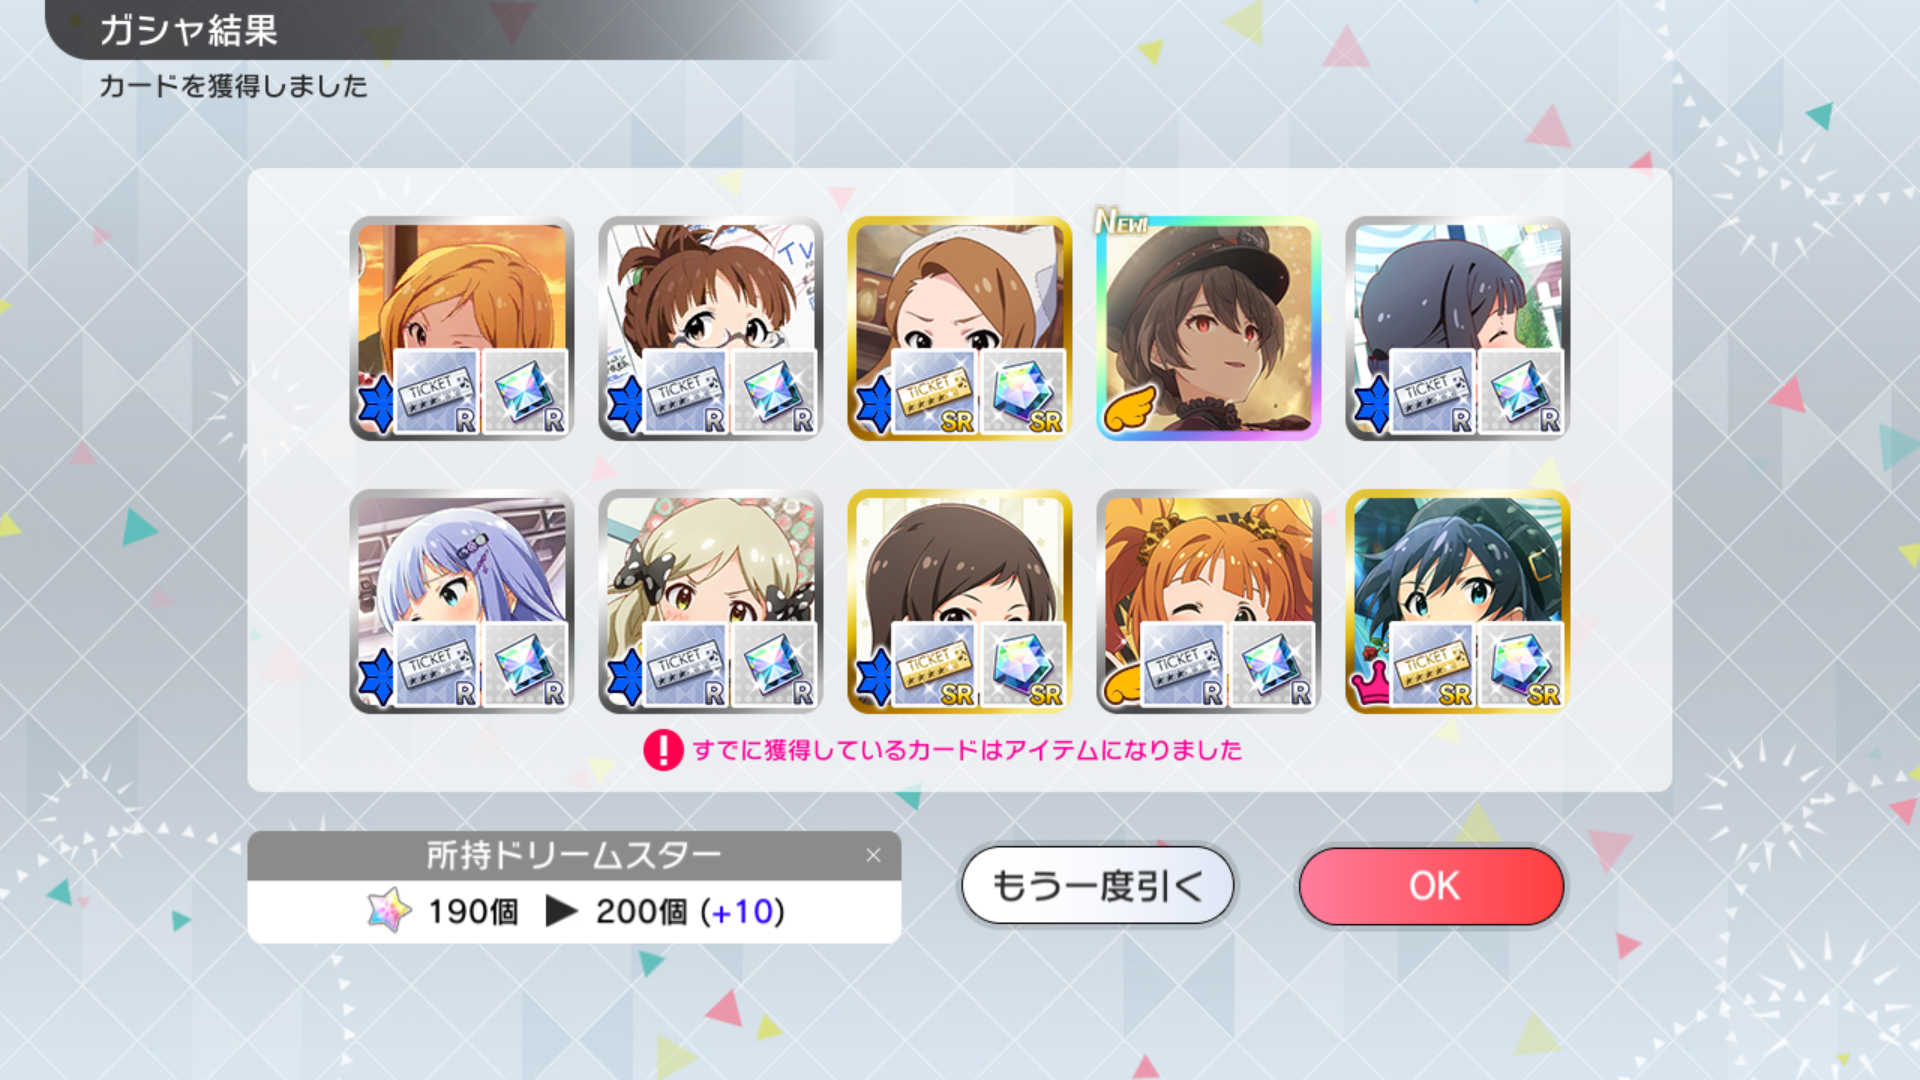Tap the pink crown icon on bottom-right card
This screenshot has height=1080, width=1920.
[1370, 683]
